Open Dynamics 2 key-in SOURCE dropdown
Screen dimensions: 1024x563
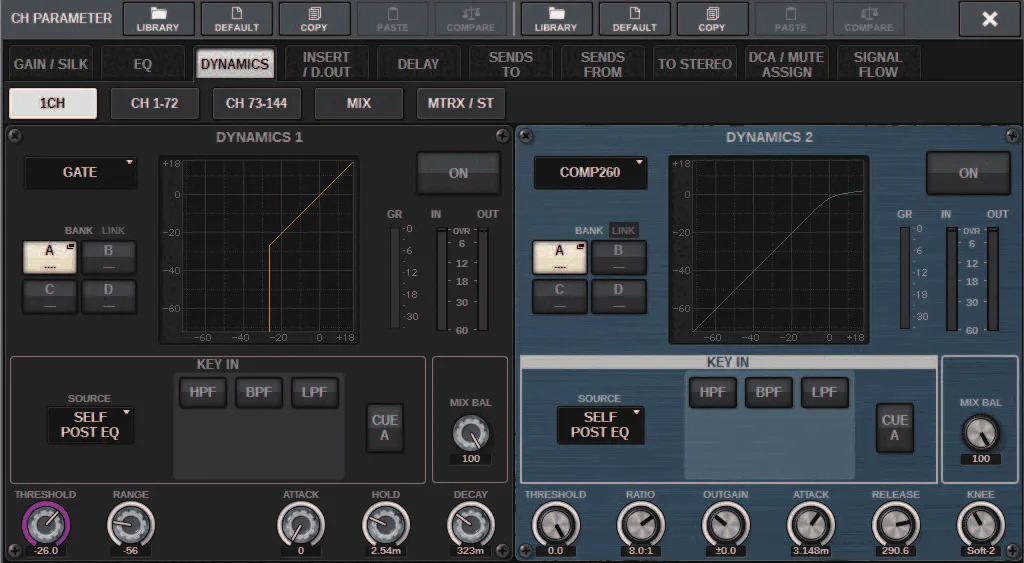point(600,425)
